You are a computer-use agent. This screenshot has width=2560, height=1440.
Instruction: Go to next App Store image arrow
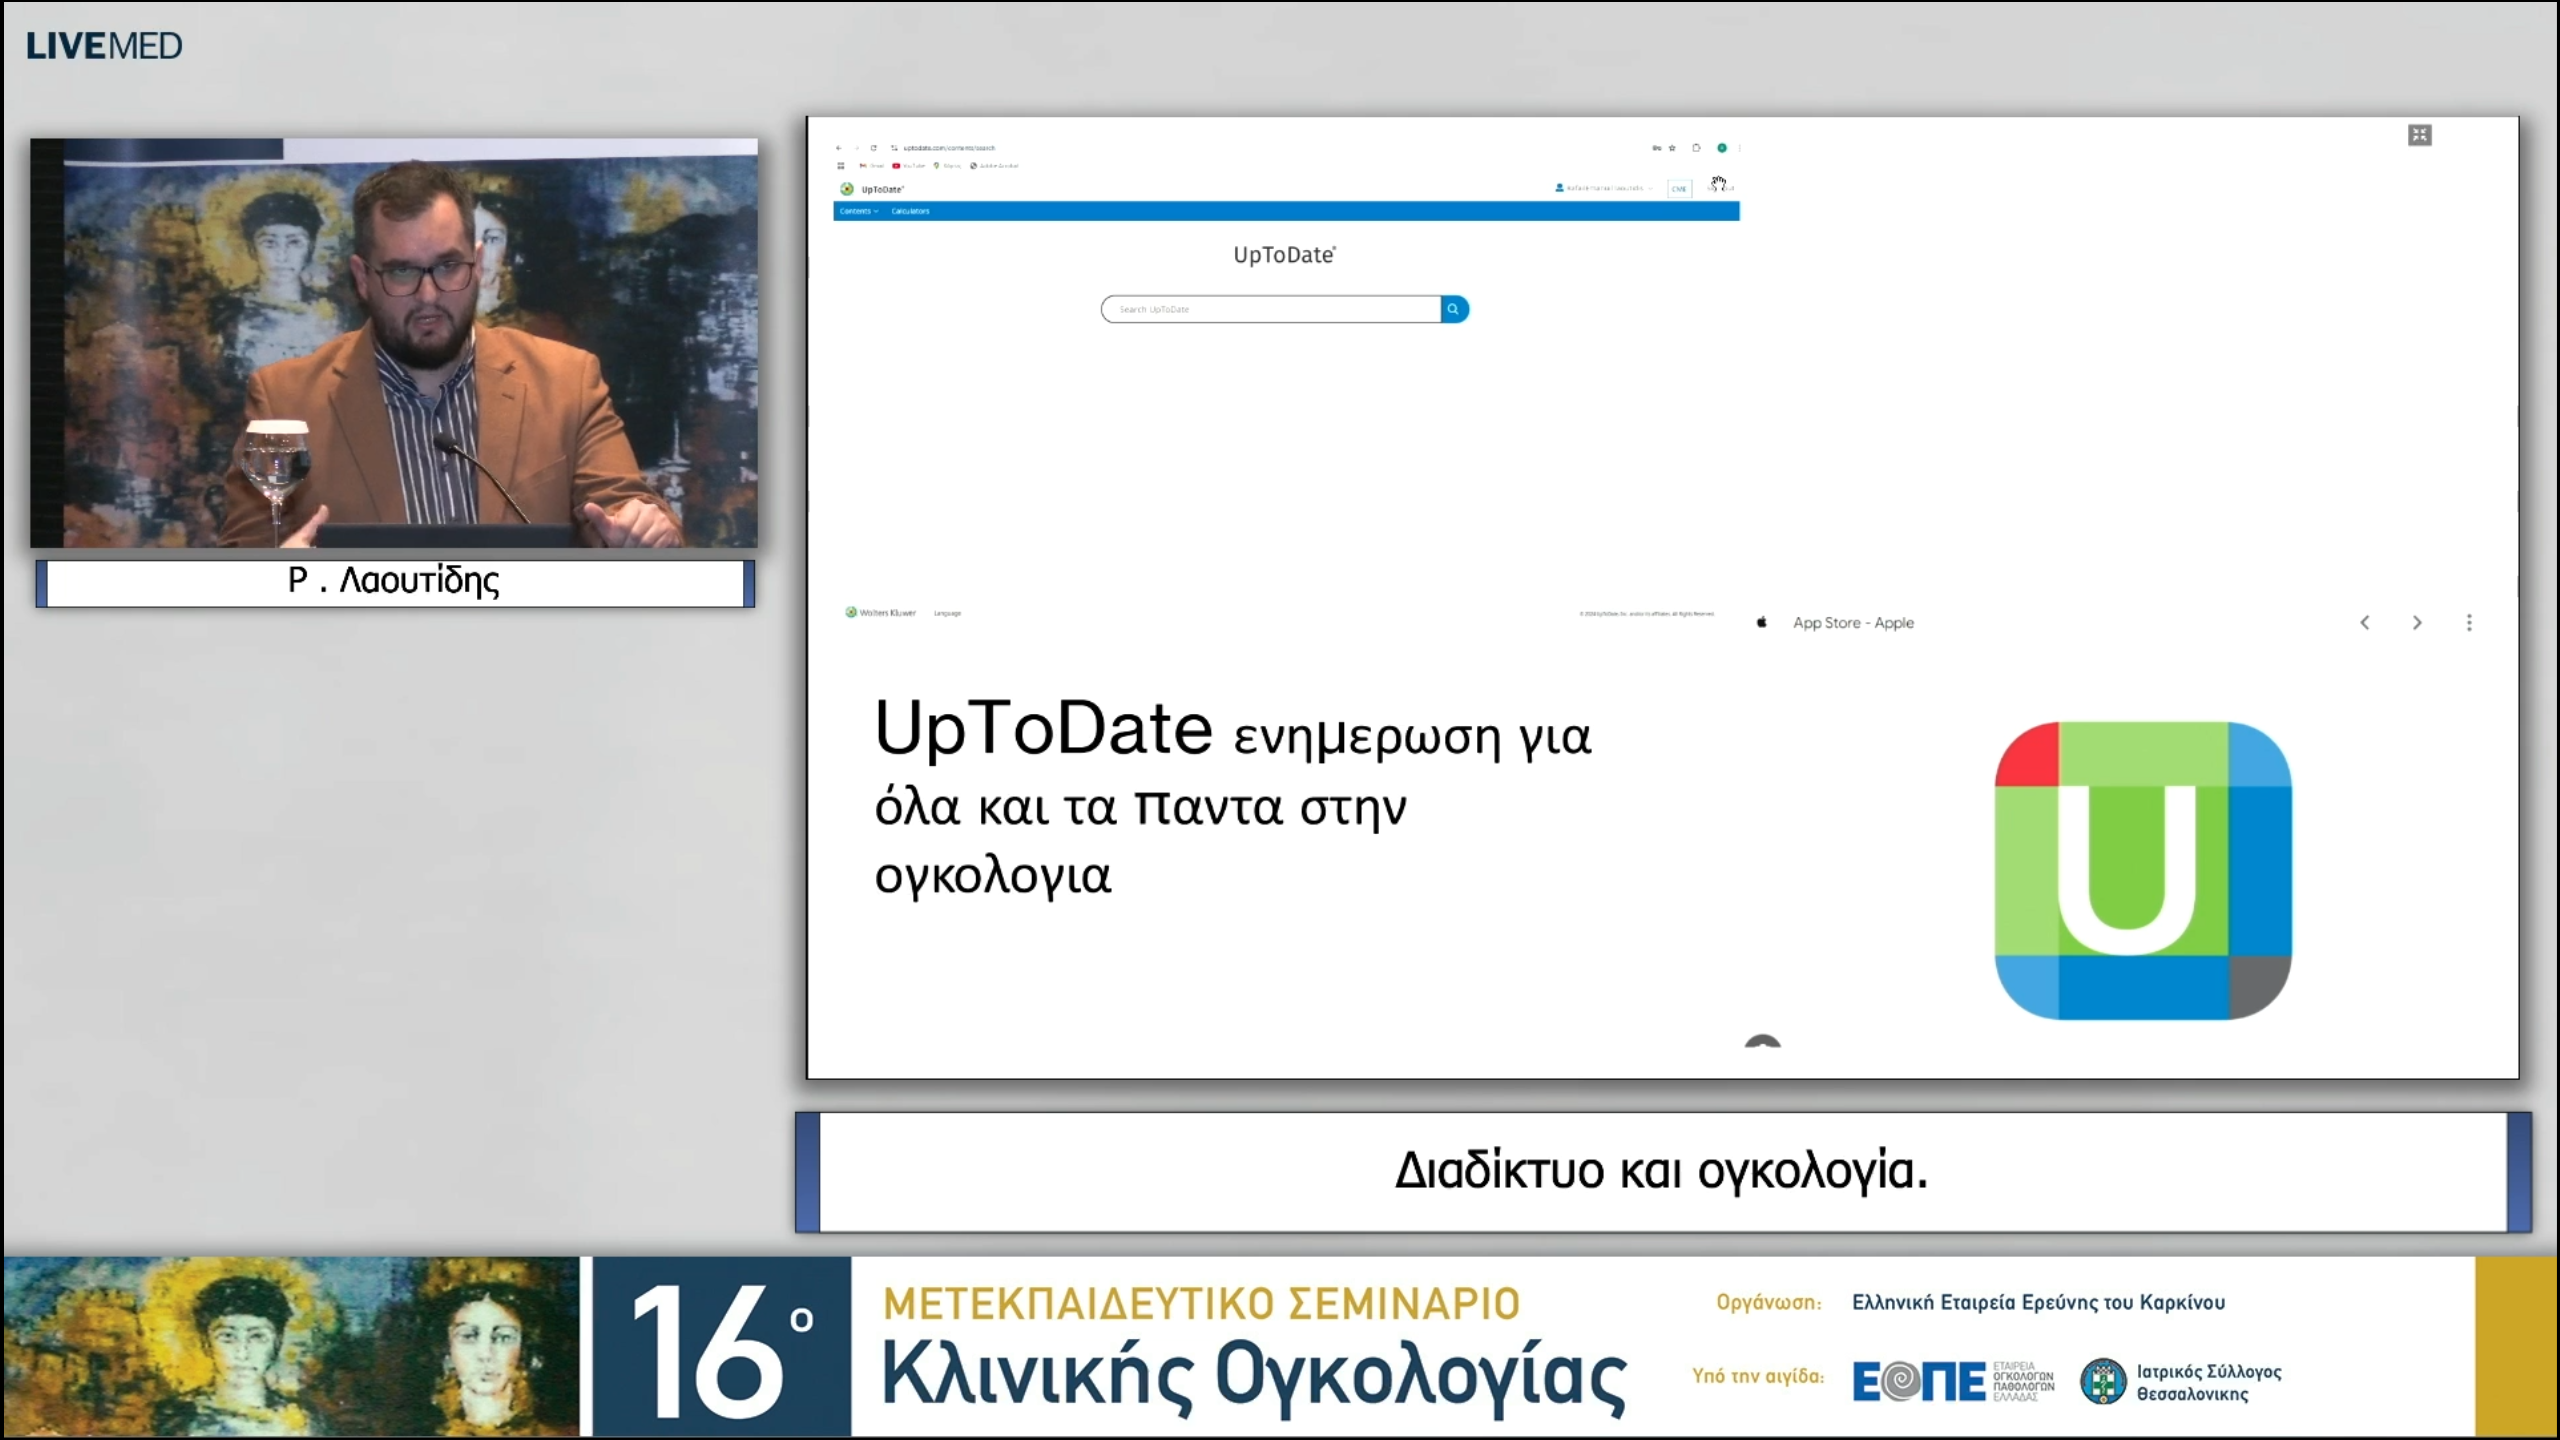[x=2417, y=623]
